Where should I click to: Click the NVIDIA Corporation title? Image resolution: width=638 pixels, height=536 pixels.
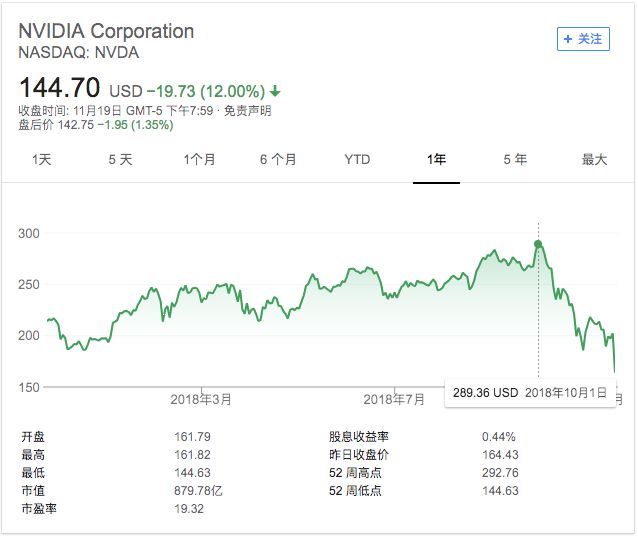click(x=106, y=31)
